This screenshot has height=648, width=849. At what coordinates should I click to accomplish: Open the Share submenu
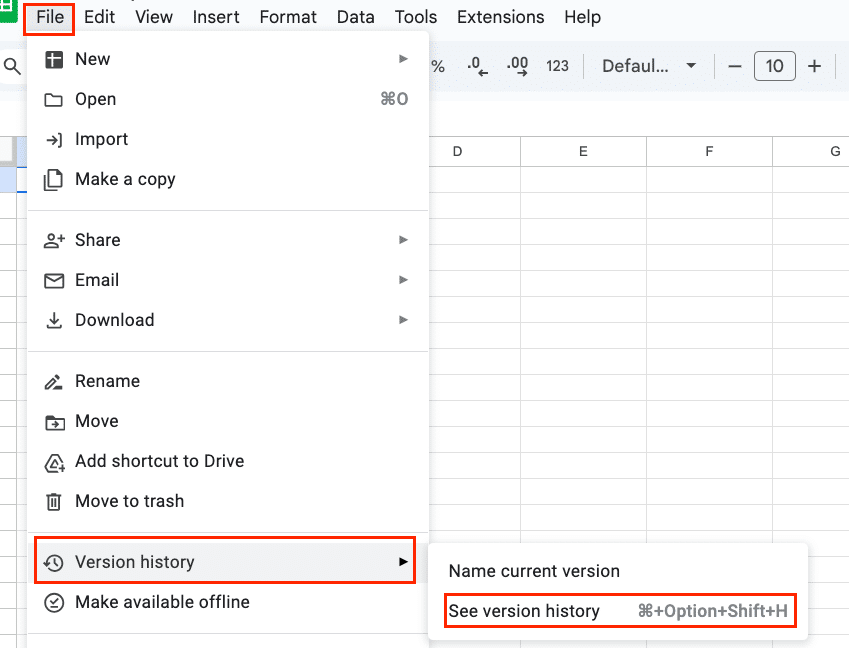[227, 240]
